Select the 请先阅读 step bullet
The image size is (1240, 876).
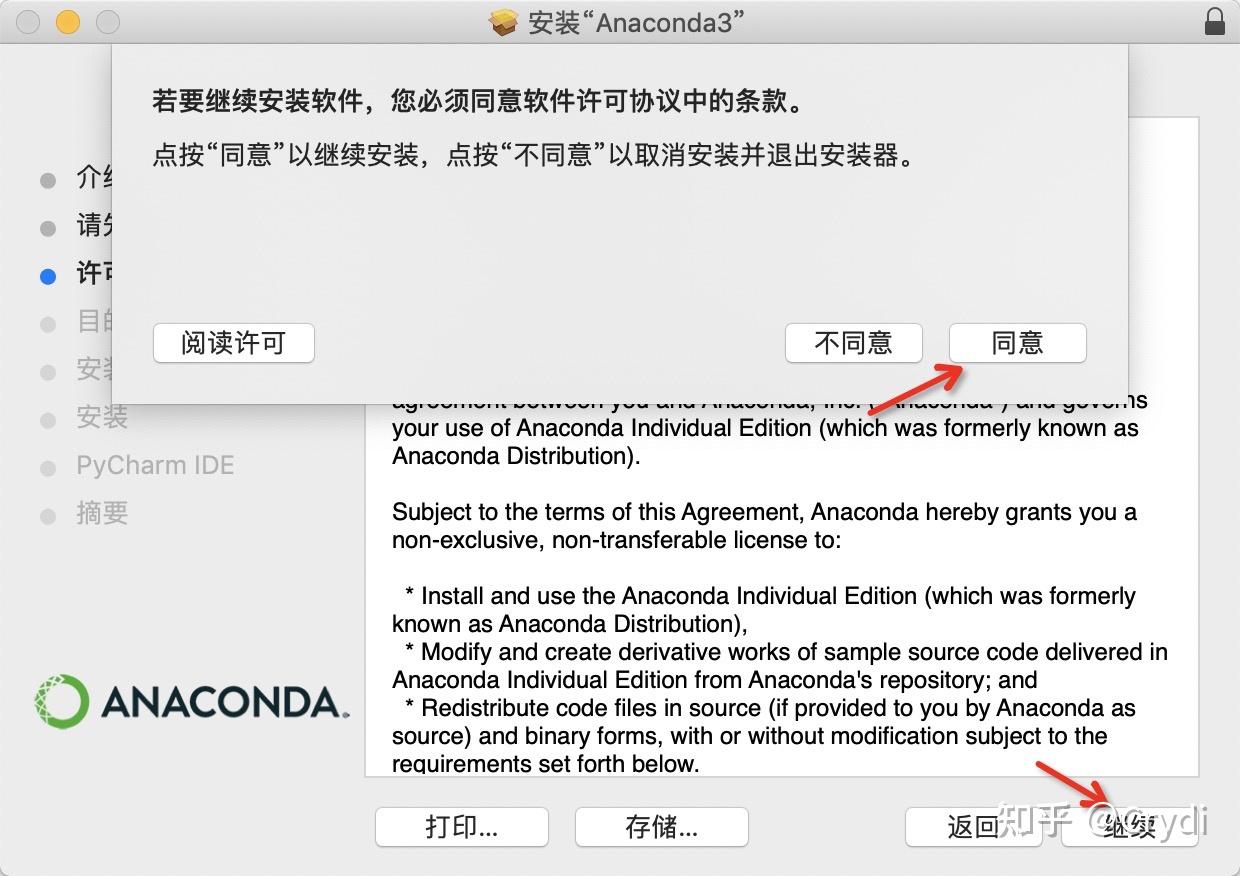(x=48, y=228)
